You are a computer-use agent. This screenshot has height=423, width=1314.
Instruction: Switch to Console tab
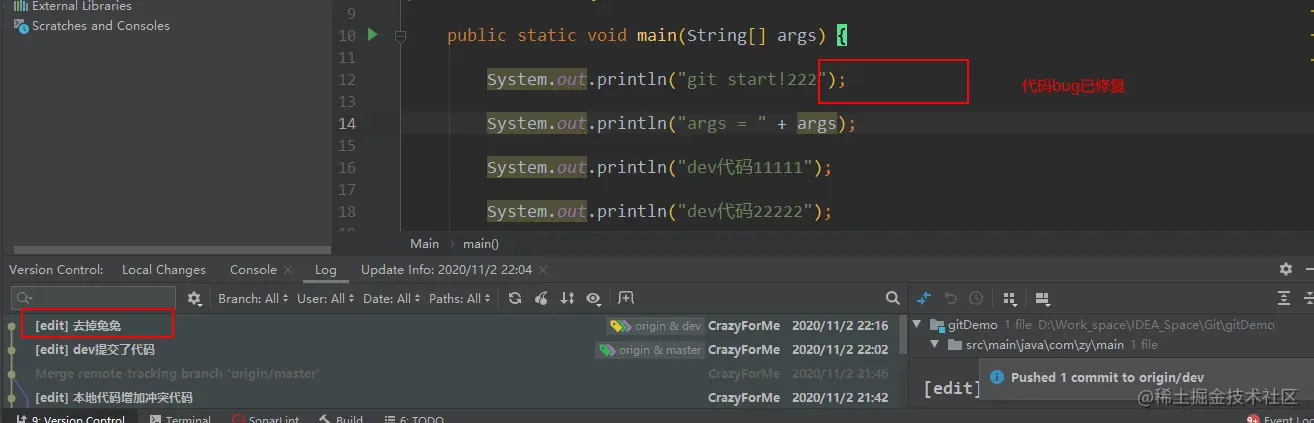(x=253, y=270)
